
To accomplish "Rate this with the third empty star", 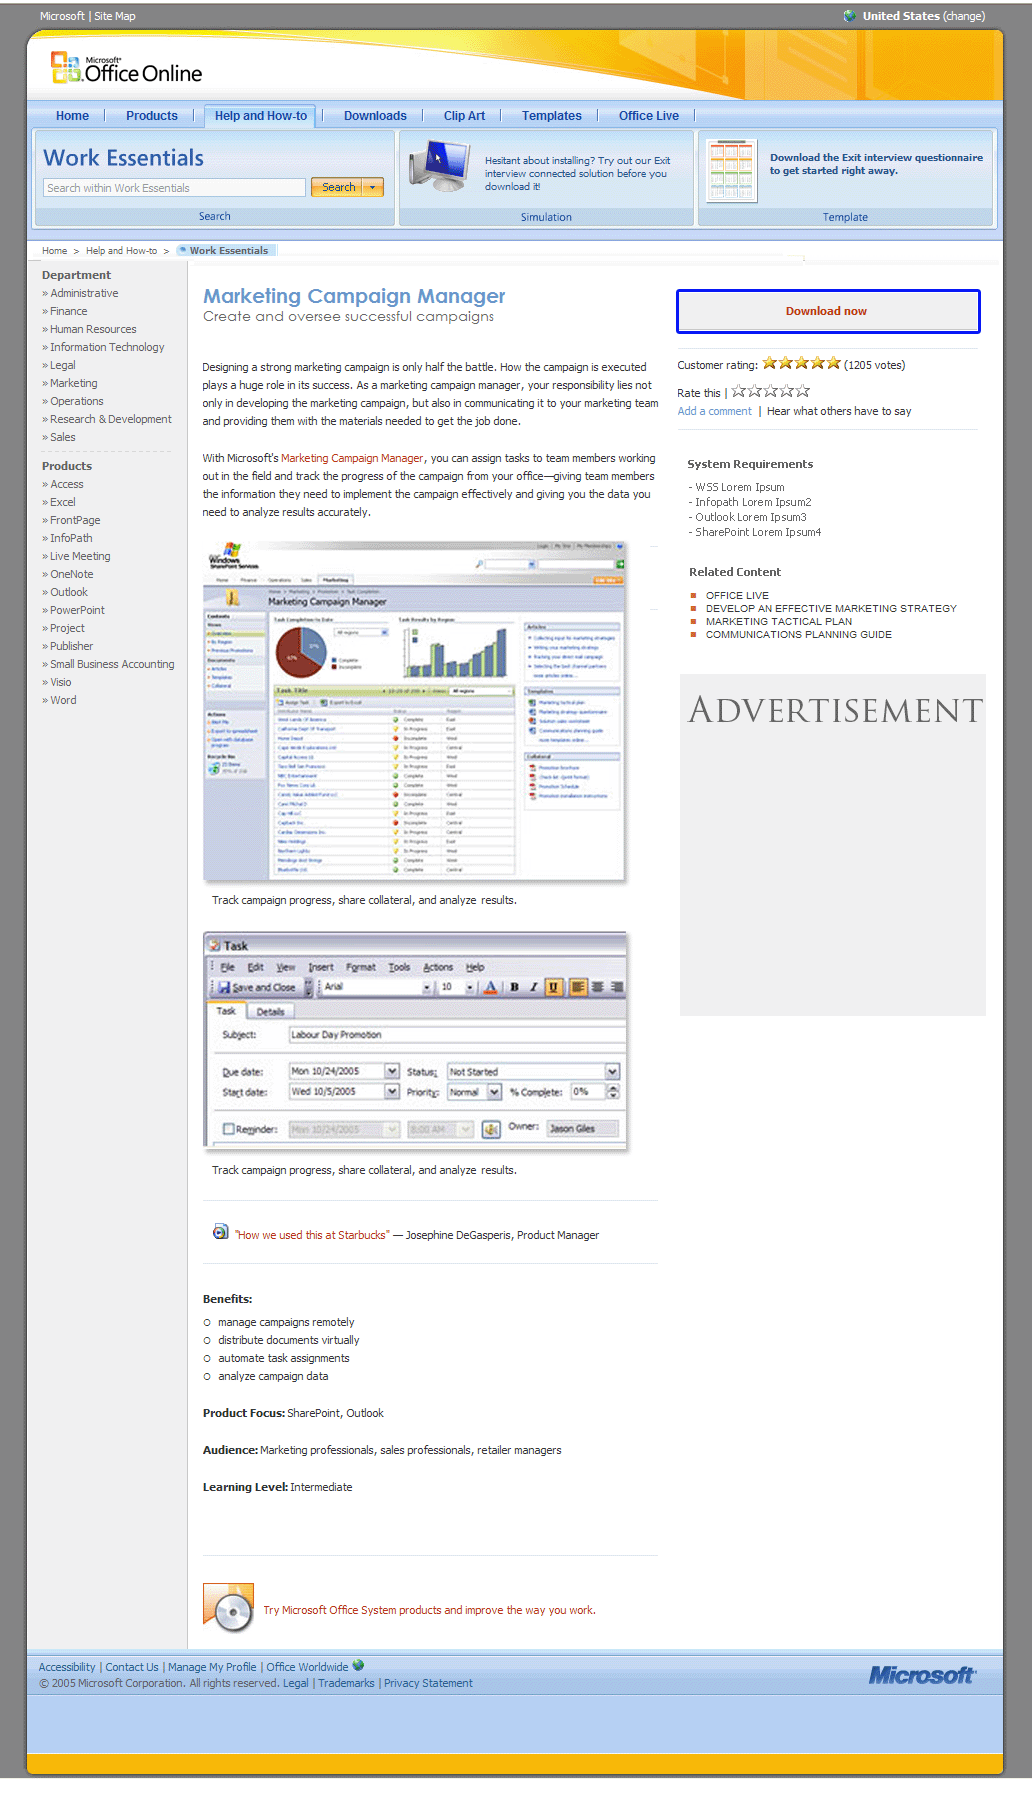I will point(770,391).
